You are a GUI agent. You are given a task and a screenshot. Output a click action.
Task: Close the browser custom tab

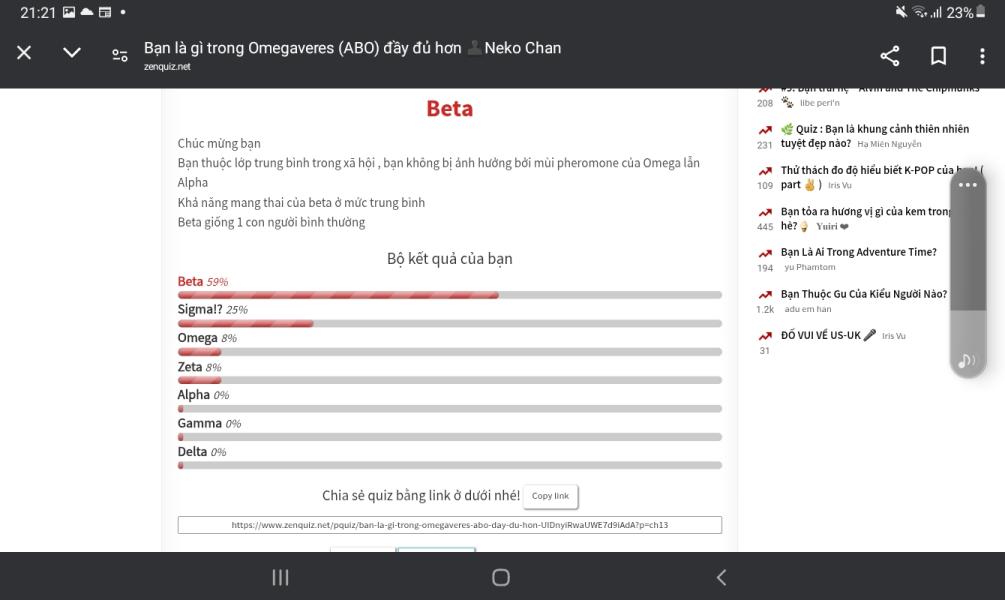tap(24, 53)
